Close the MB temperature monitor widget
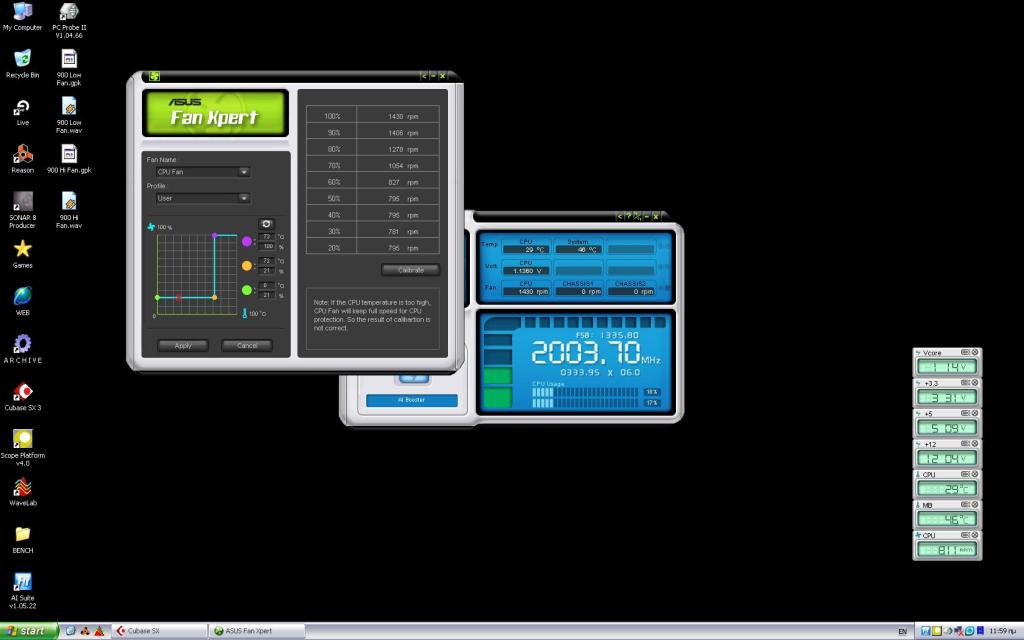The width and height of the screenshot is (1024, 640). 974,505
